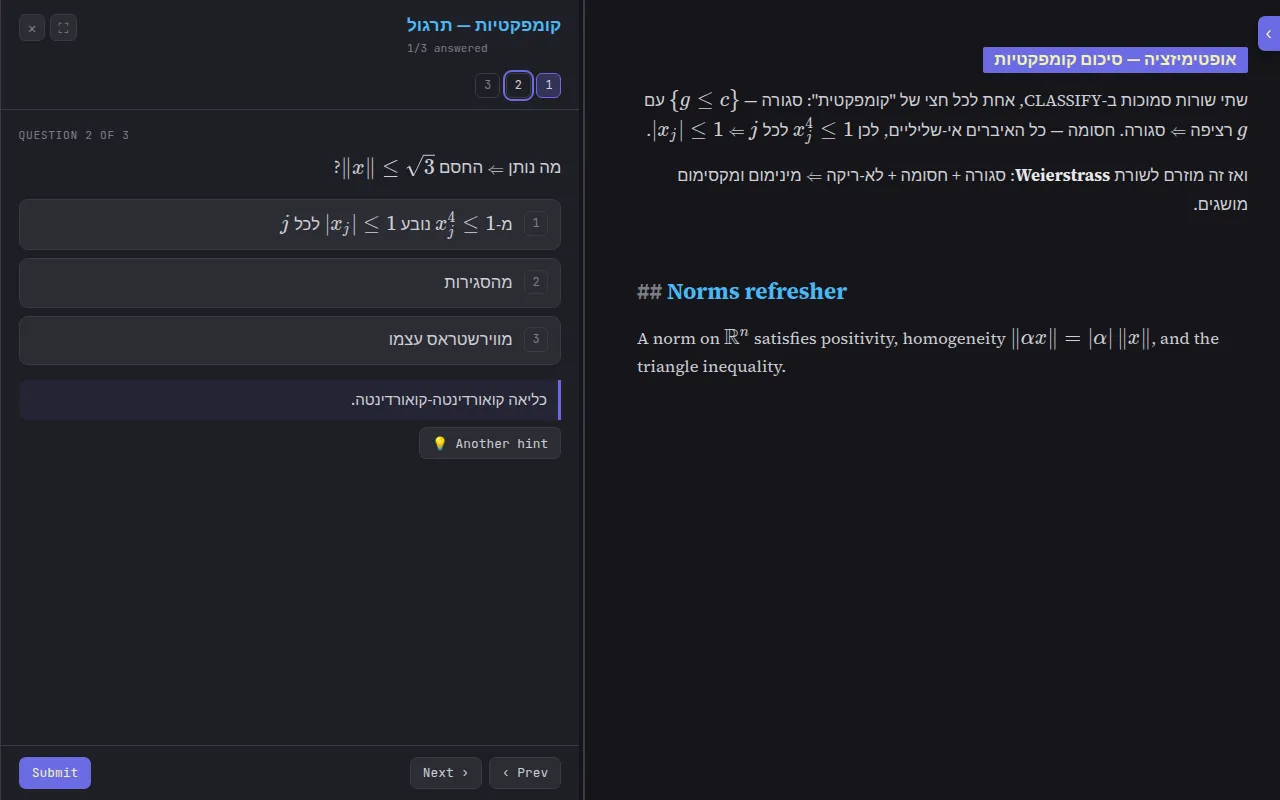1280x800 pixels.
Task: Jump to question 2 in the navigator
Action: (x=518, y=85)
